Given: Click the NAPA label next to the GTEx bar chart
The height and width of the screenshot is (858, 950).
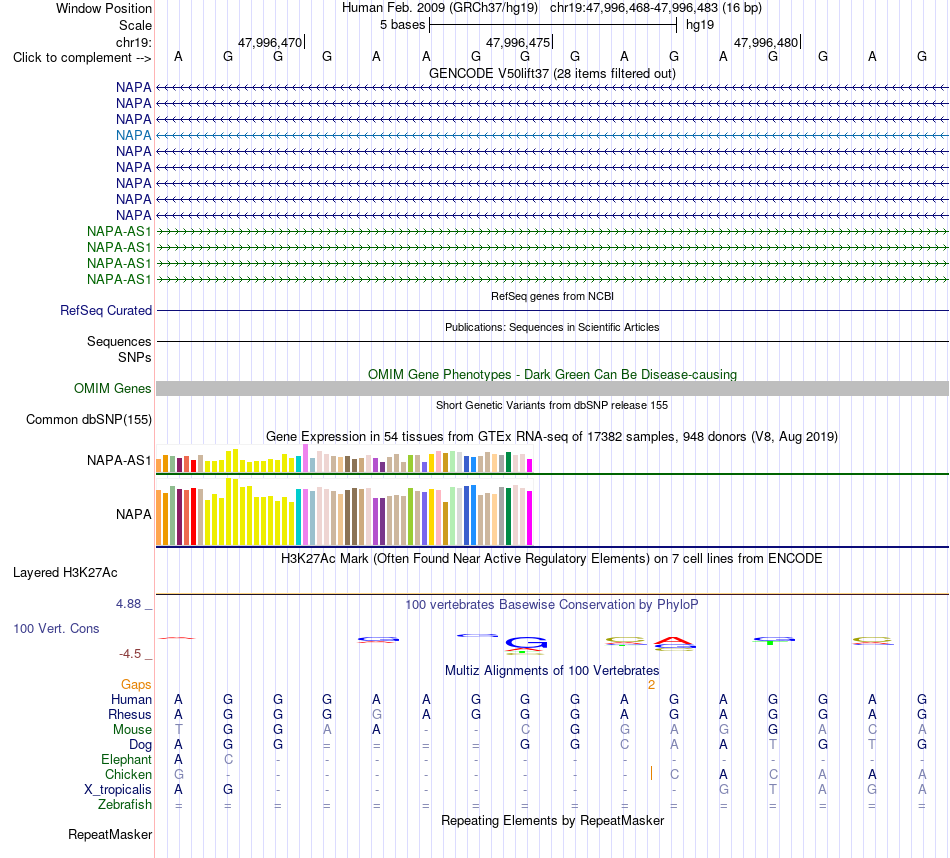Looking at the screenshot, I should pyautogui.click(x=133, y=514).
